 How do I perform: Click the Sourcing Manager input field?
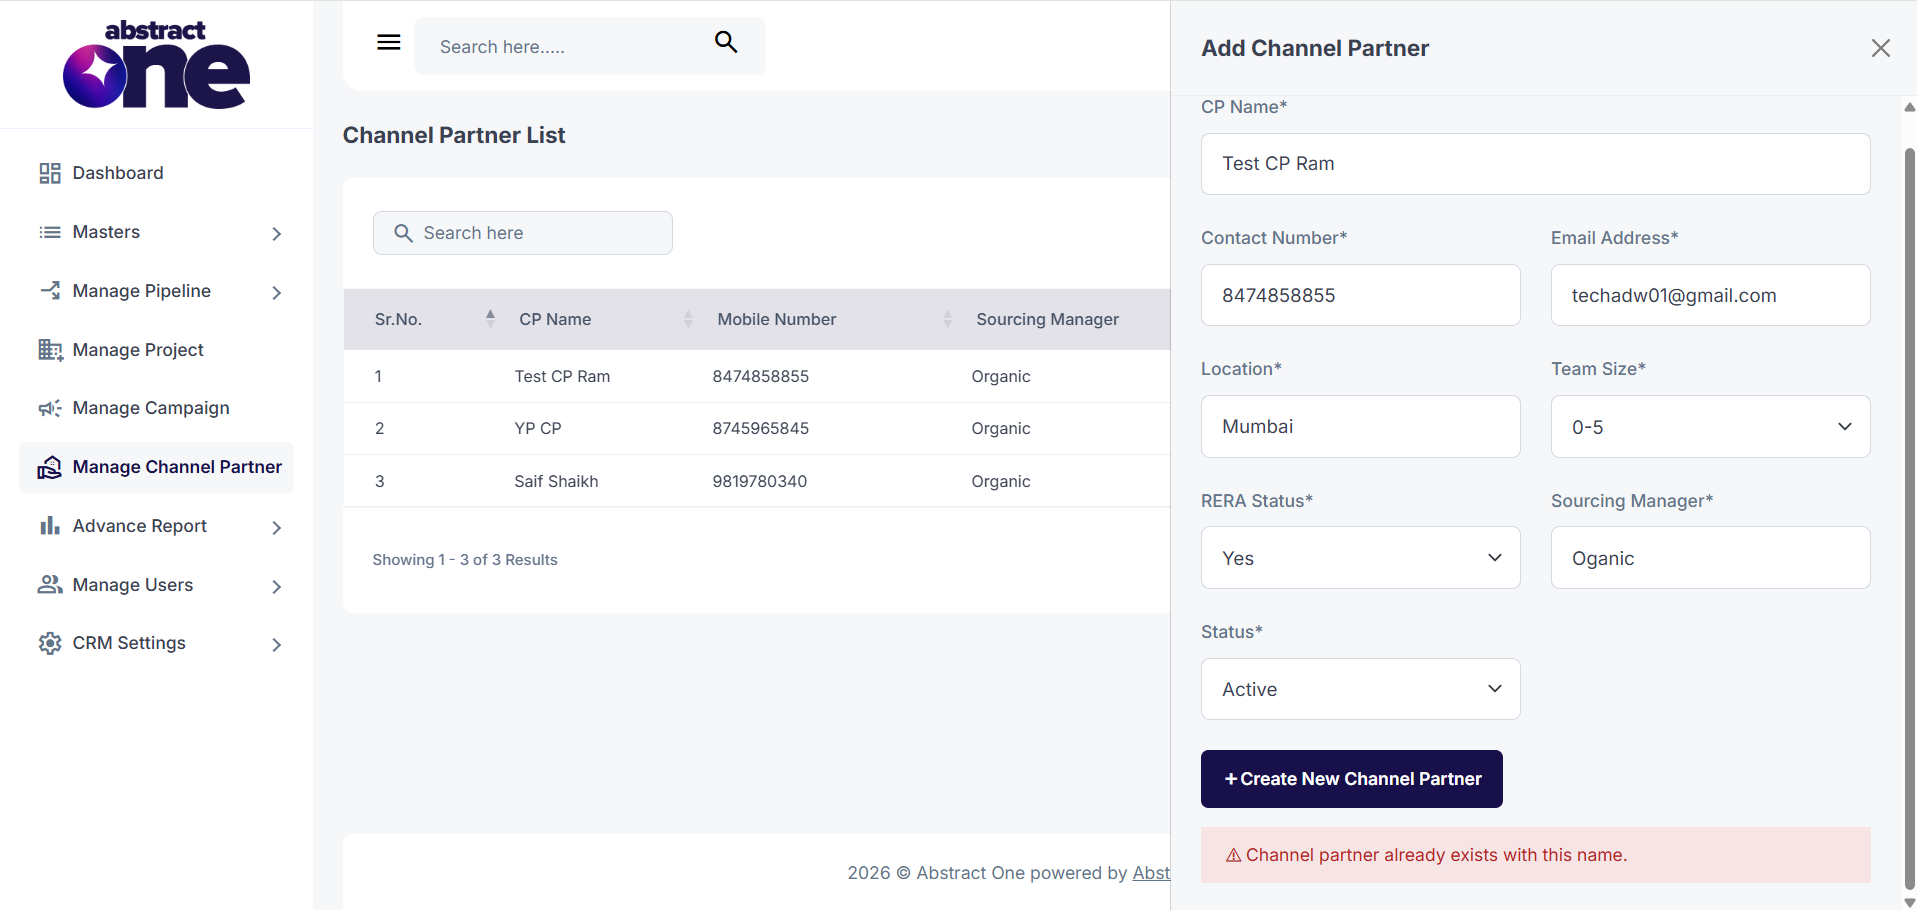tap(1710, 558)
